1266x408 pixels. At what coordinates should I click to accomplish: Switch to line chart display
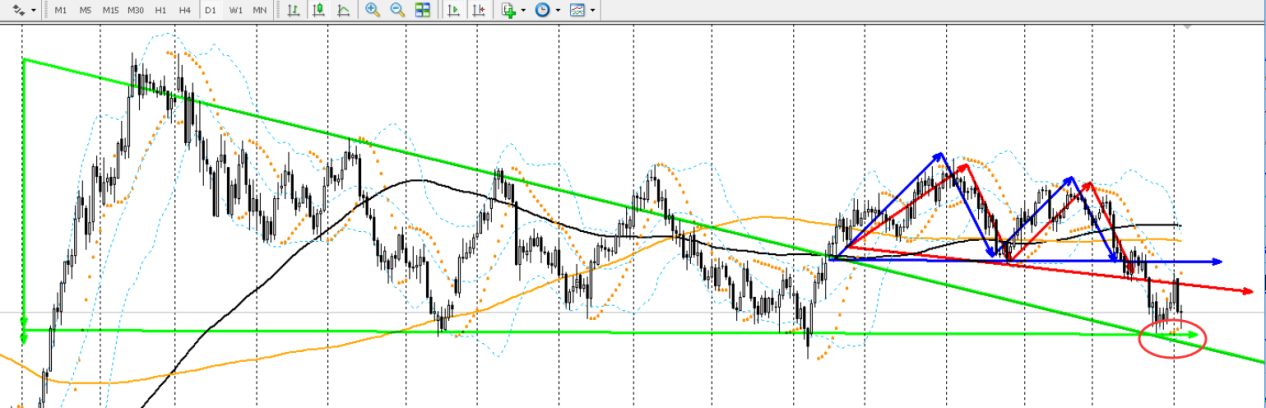[343, 10]
